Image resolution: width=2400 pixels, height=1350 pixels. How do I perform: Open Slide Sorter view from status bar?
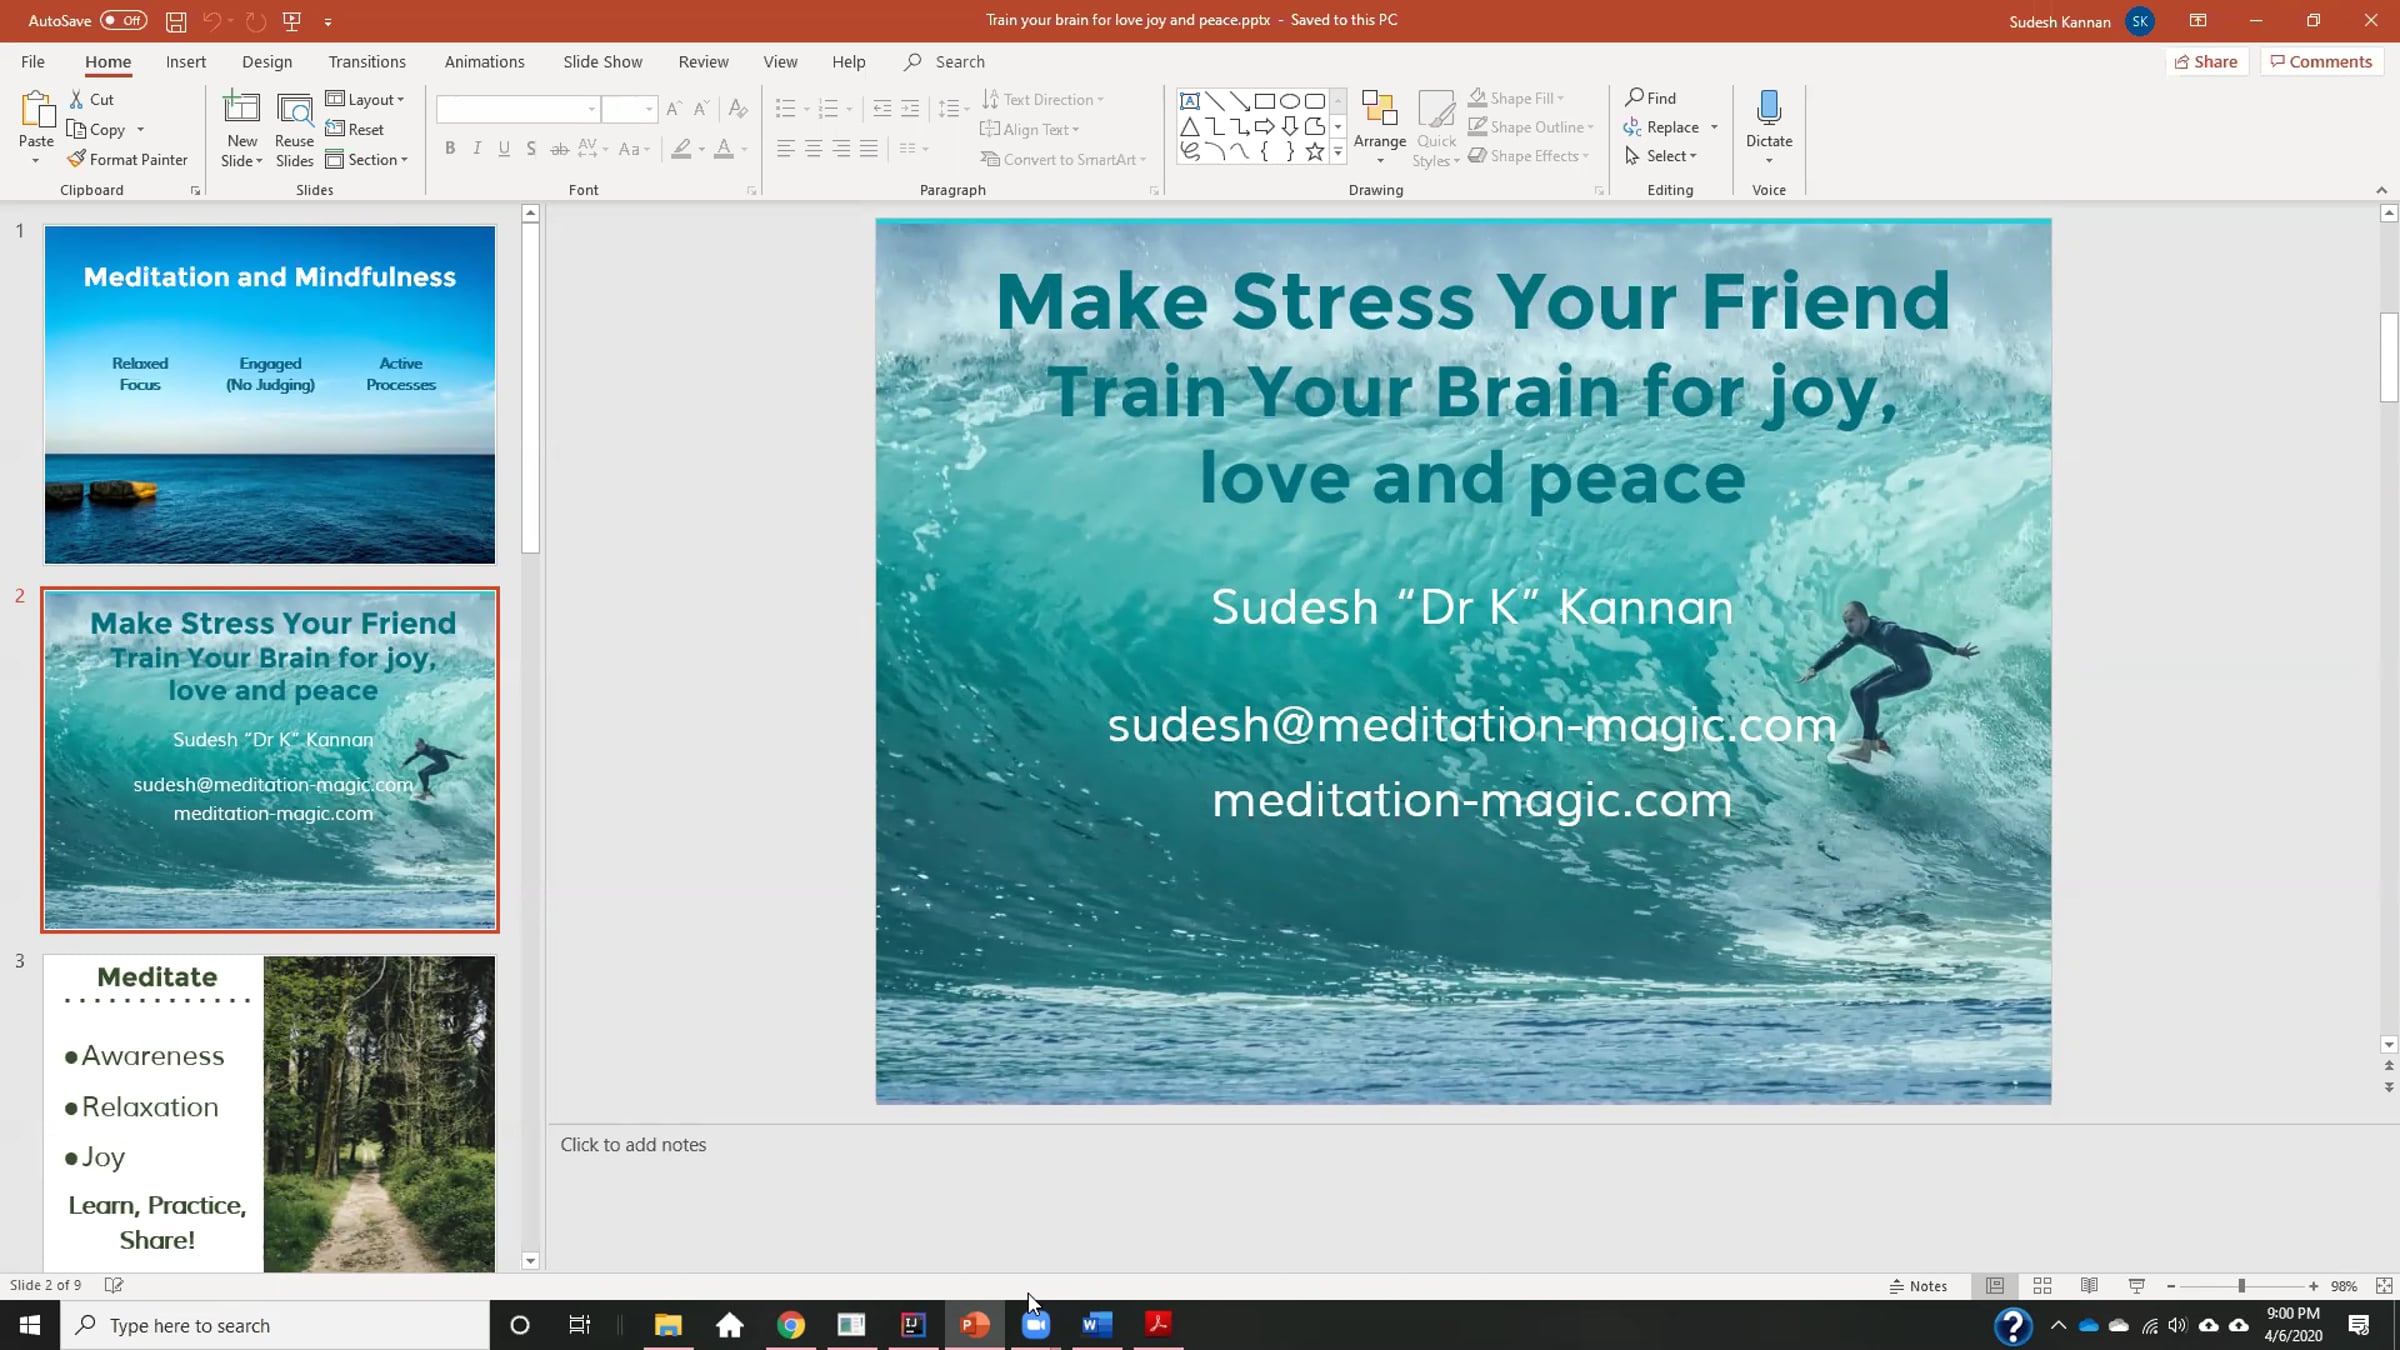coord(2042,1286)
